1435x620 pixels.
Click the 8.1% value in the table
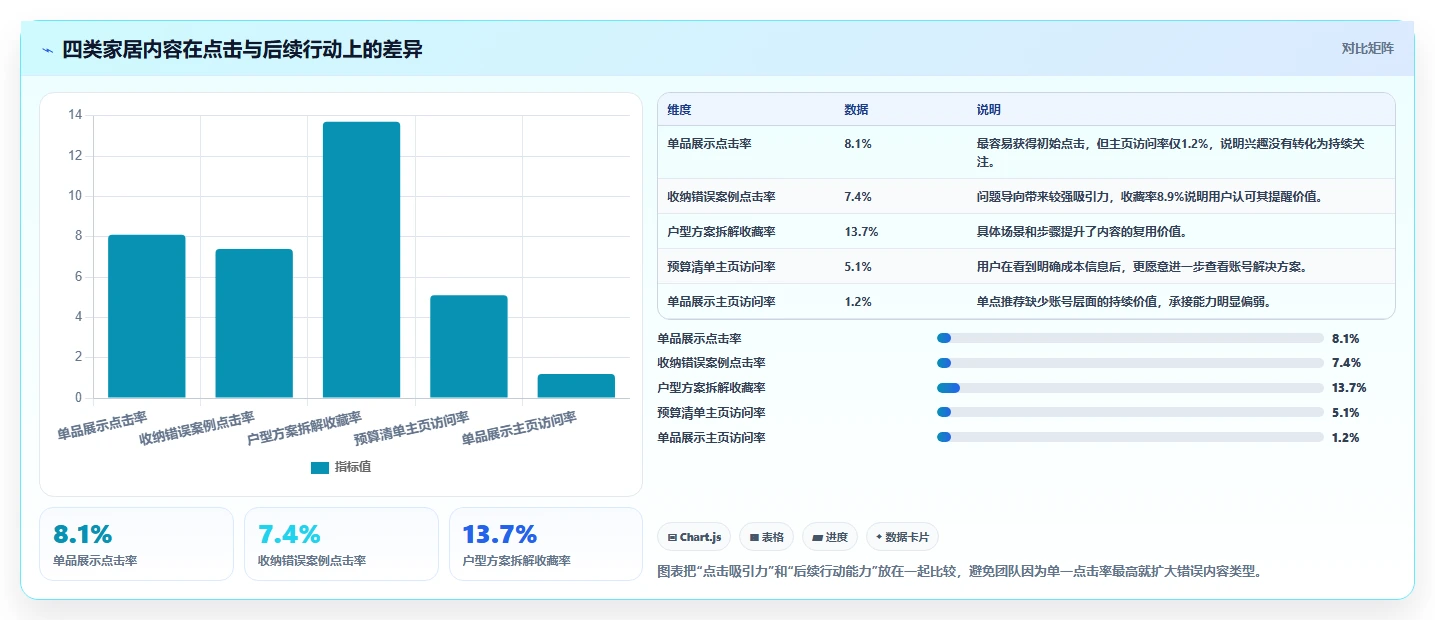point(858,144)
